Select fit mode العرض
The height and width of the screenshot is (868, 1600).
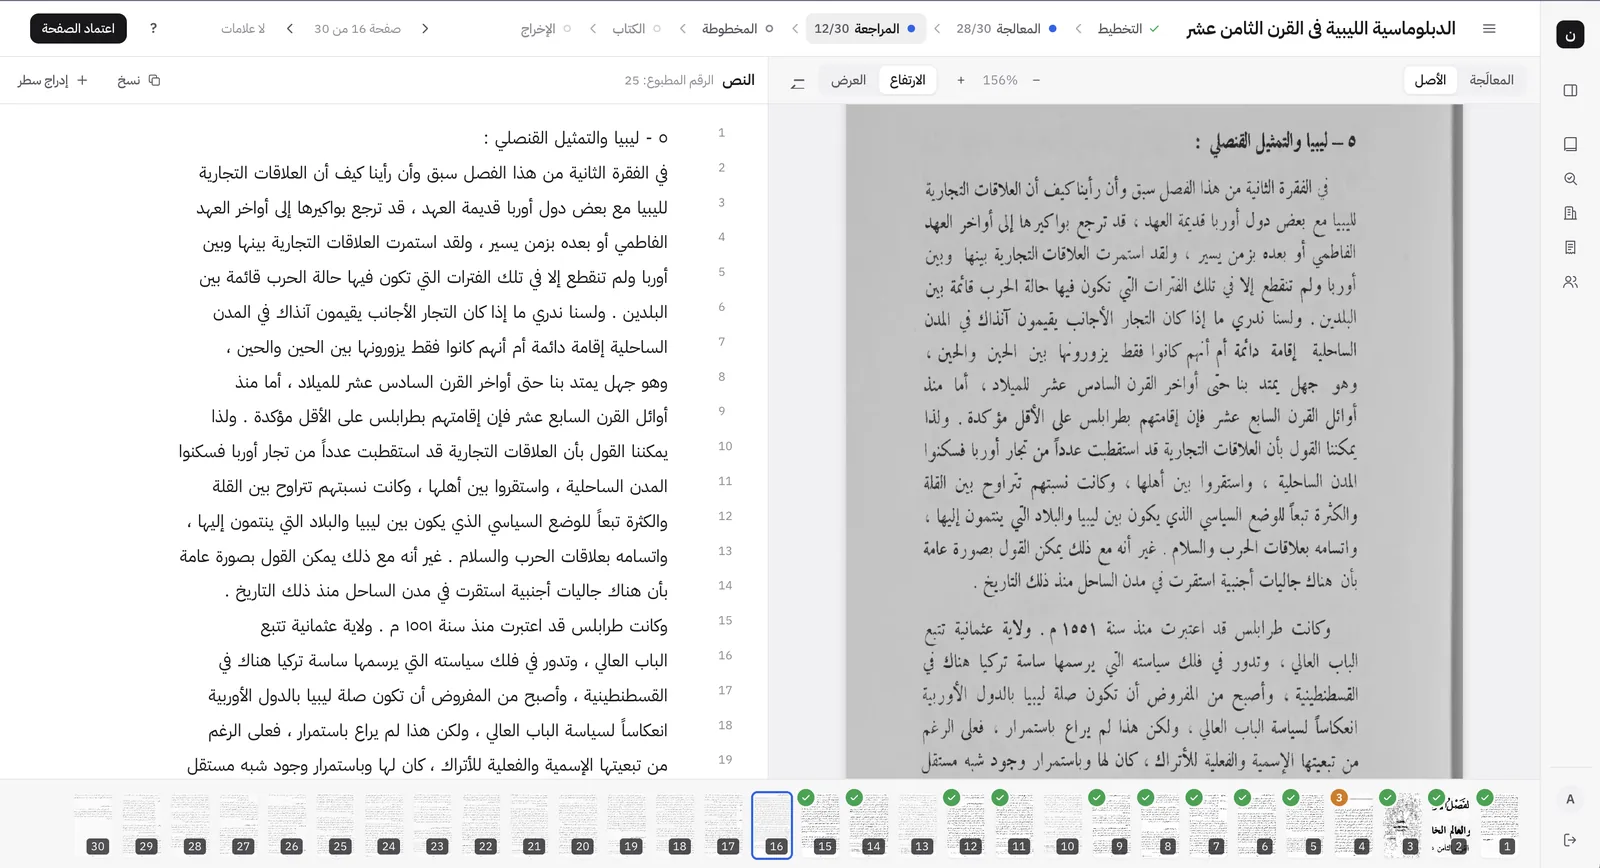coord(848,80)
